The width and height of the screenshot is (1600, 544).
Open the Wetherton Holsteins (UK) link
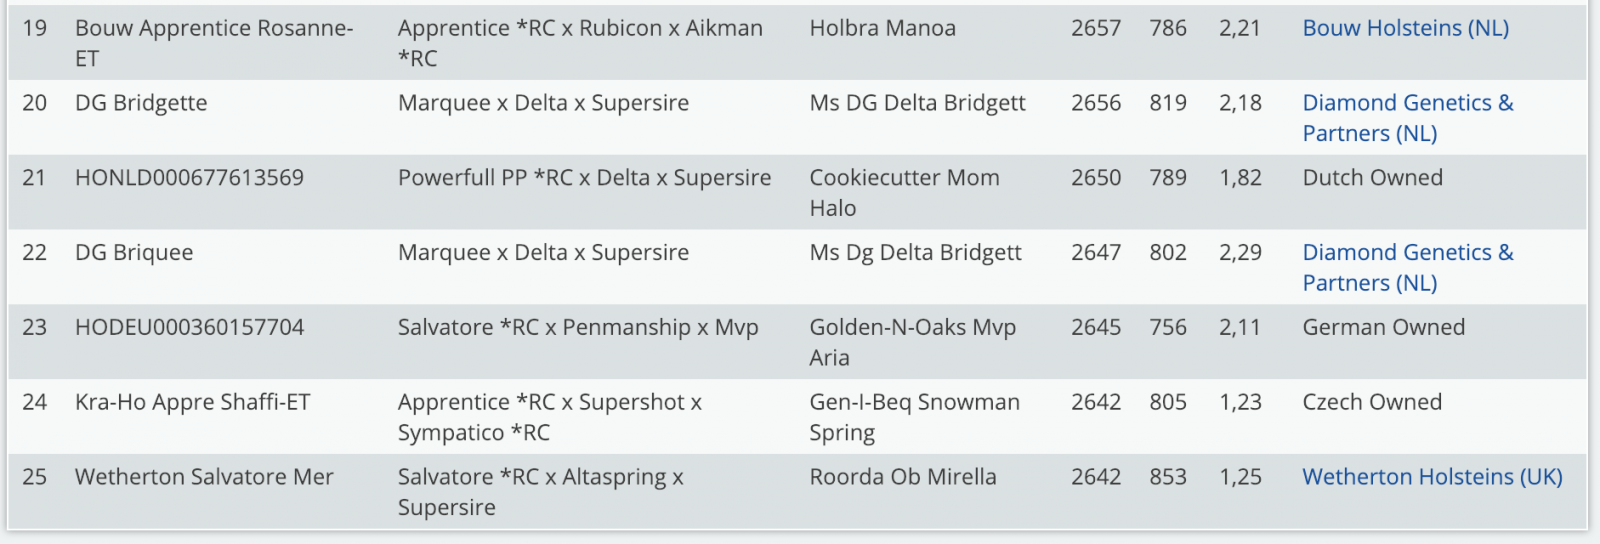pyautogui.click(x=1431, y=477)
